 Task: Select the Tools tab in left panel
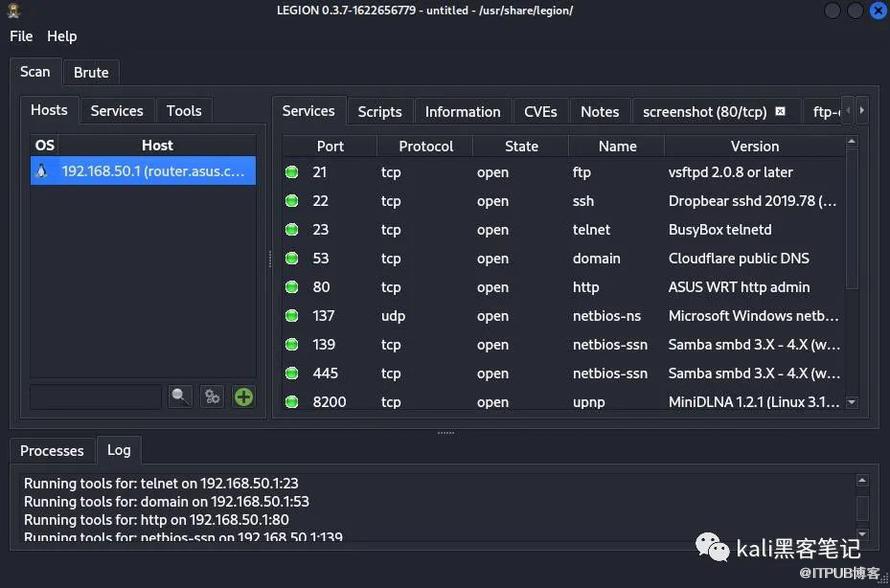tap(184, 111)
